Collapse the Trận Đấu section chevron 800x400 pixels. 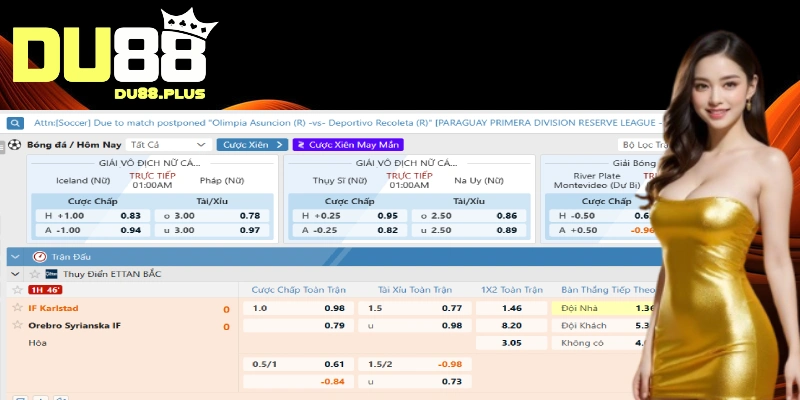[17, 257]
